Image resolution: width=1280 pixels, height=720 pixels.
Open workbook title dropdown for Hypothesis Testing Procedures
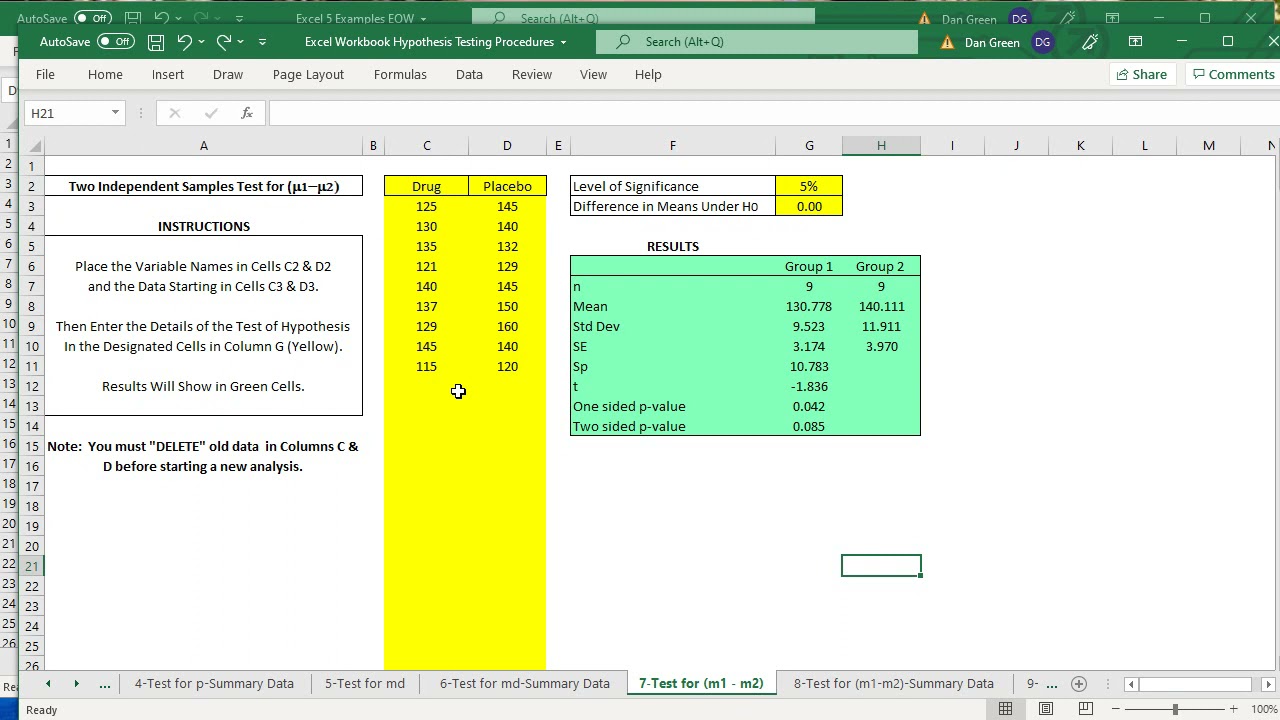coord(563,42)
